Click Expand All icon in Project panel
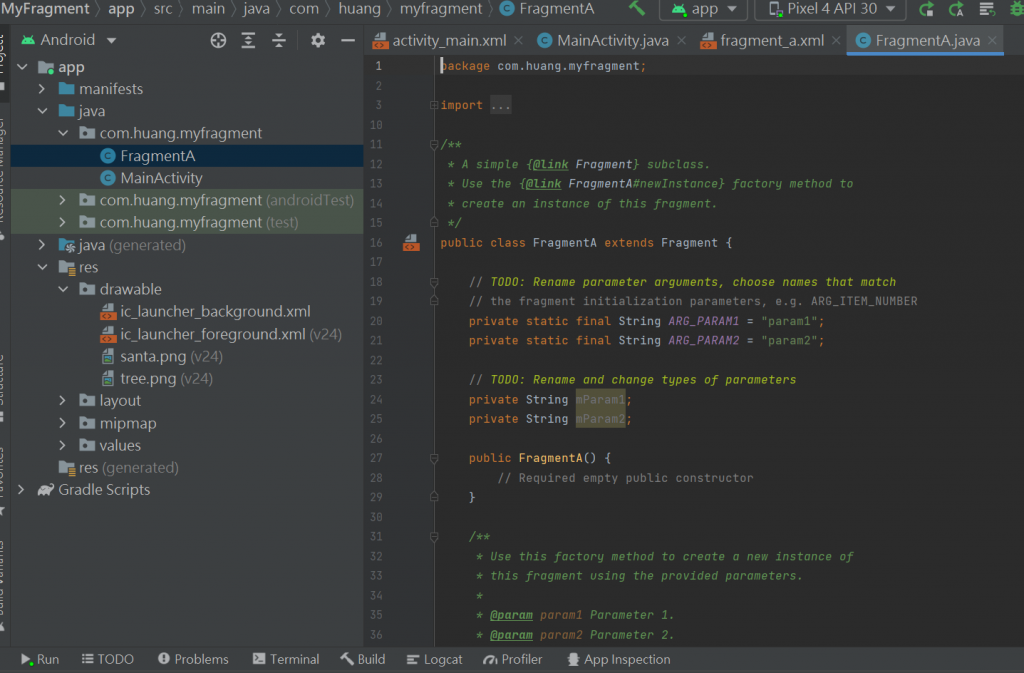The image size is (1024, 673). coord(249,40)
